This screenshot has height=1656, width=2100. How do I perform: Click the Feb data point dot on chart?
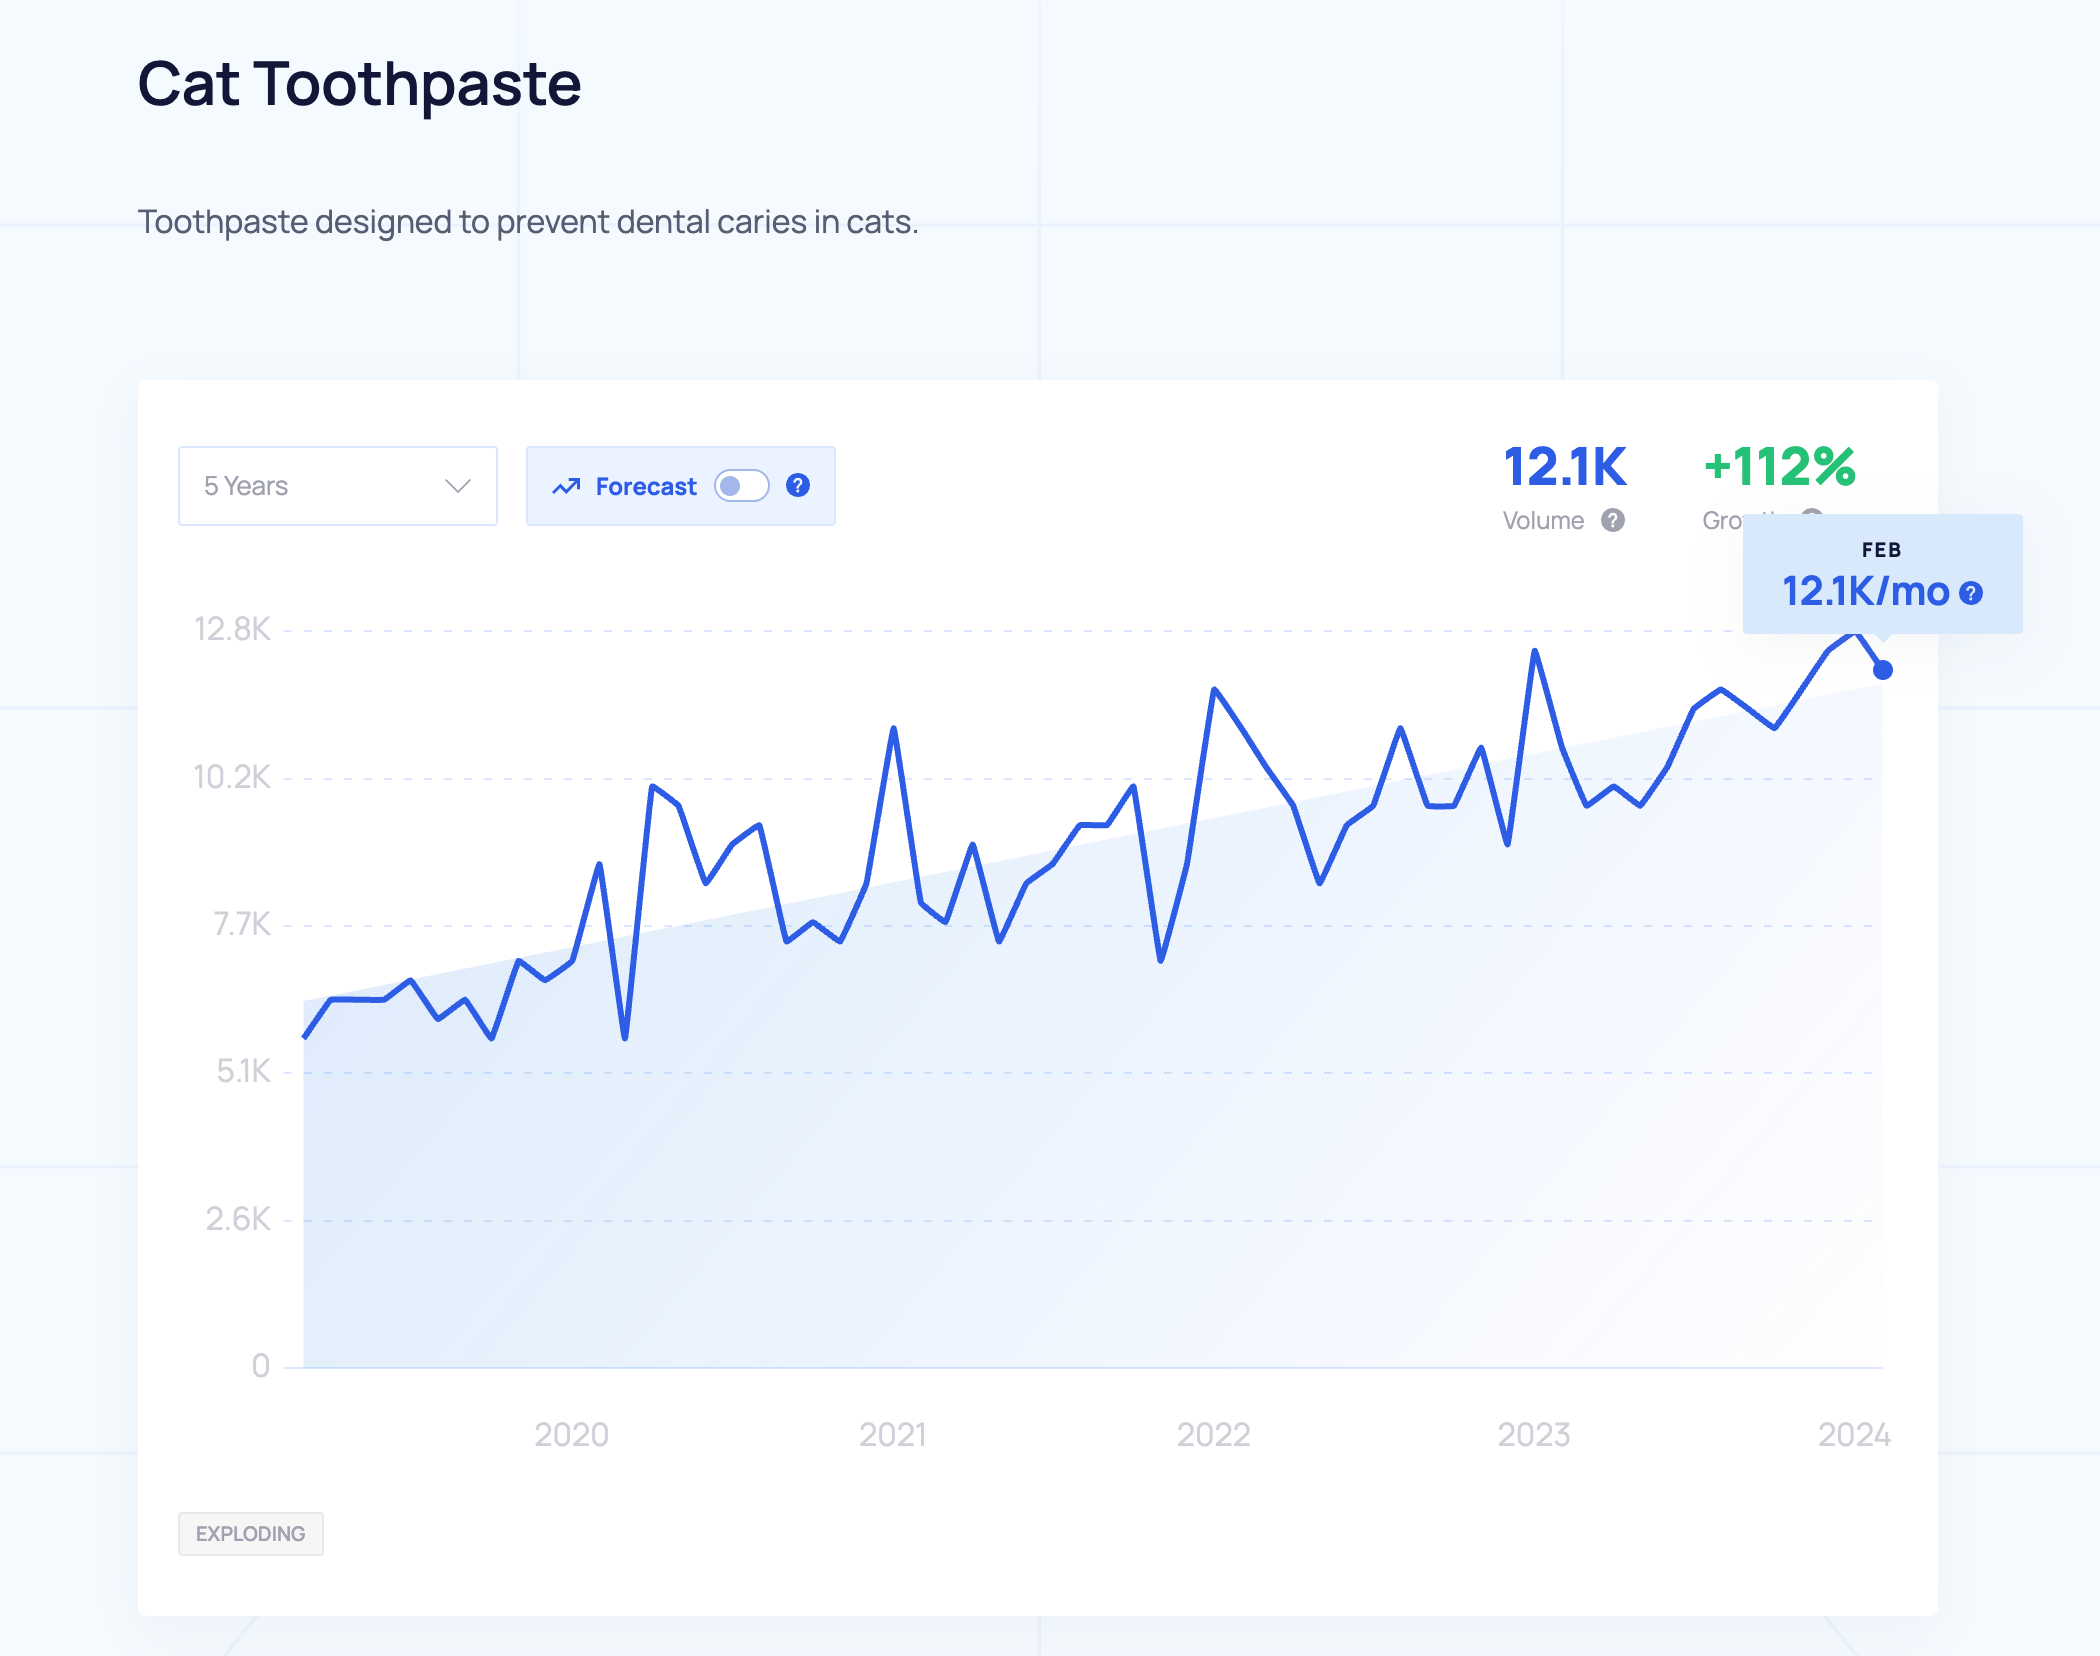(1883, 670)
